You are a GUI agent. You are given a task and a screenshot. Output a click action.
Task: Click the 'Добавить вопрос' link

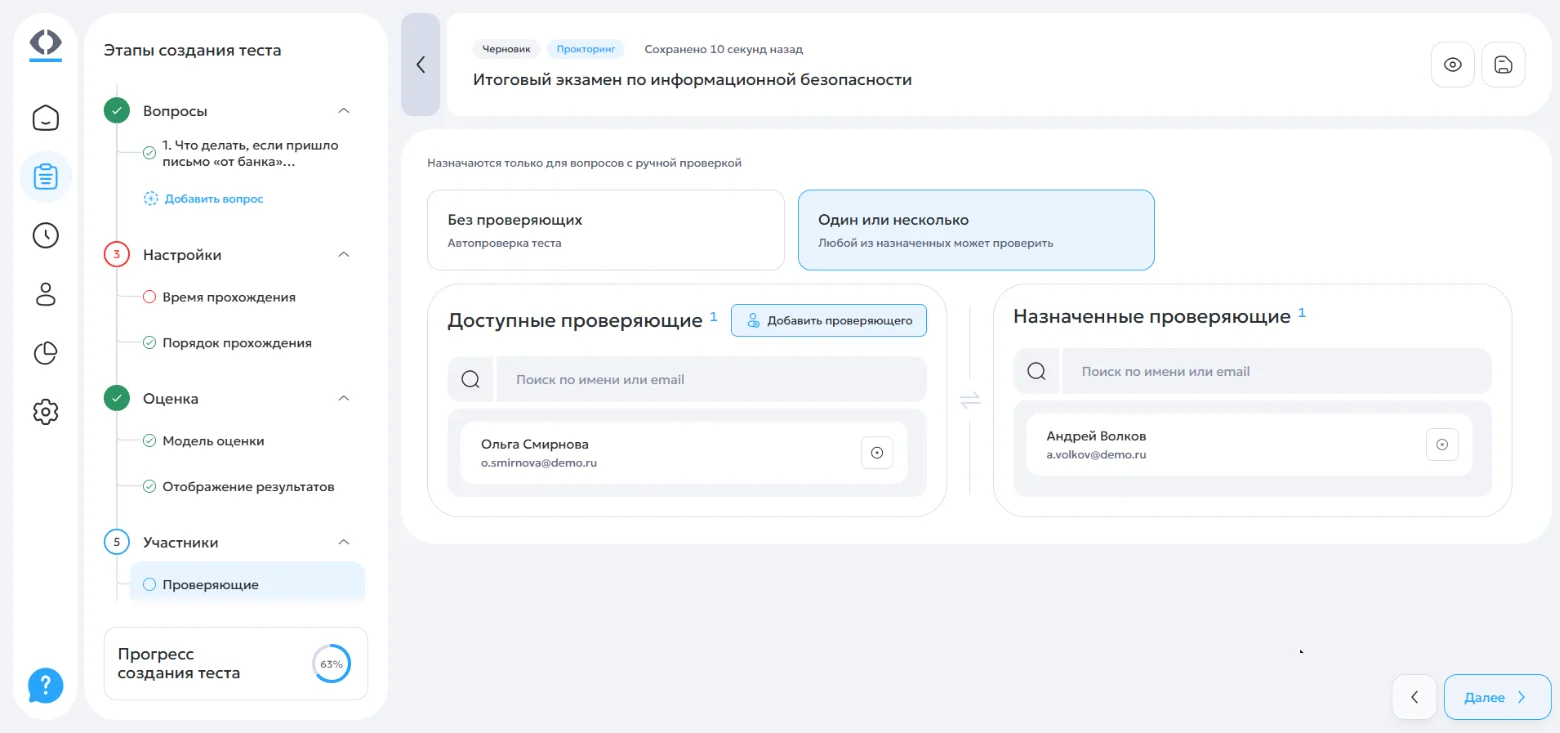[204, 199]
